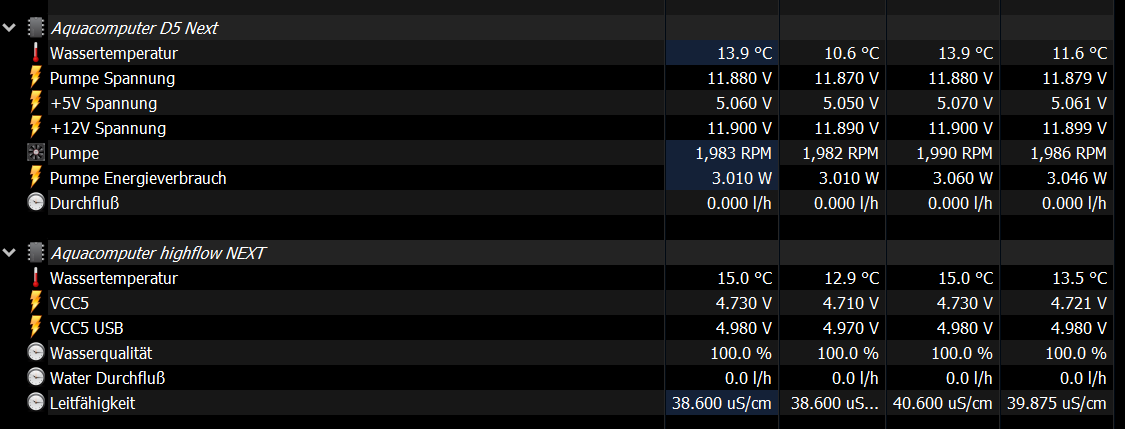
Task: Click the 5.070 V maximum +5V value
Action: coord(964,104)
